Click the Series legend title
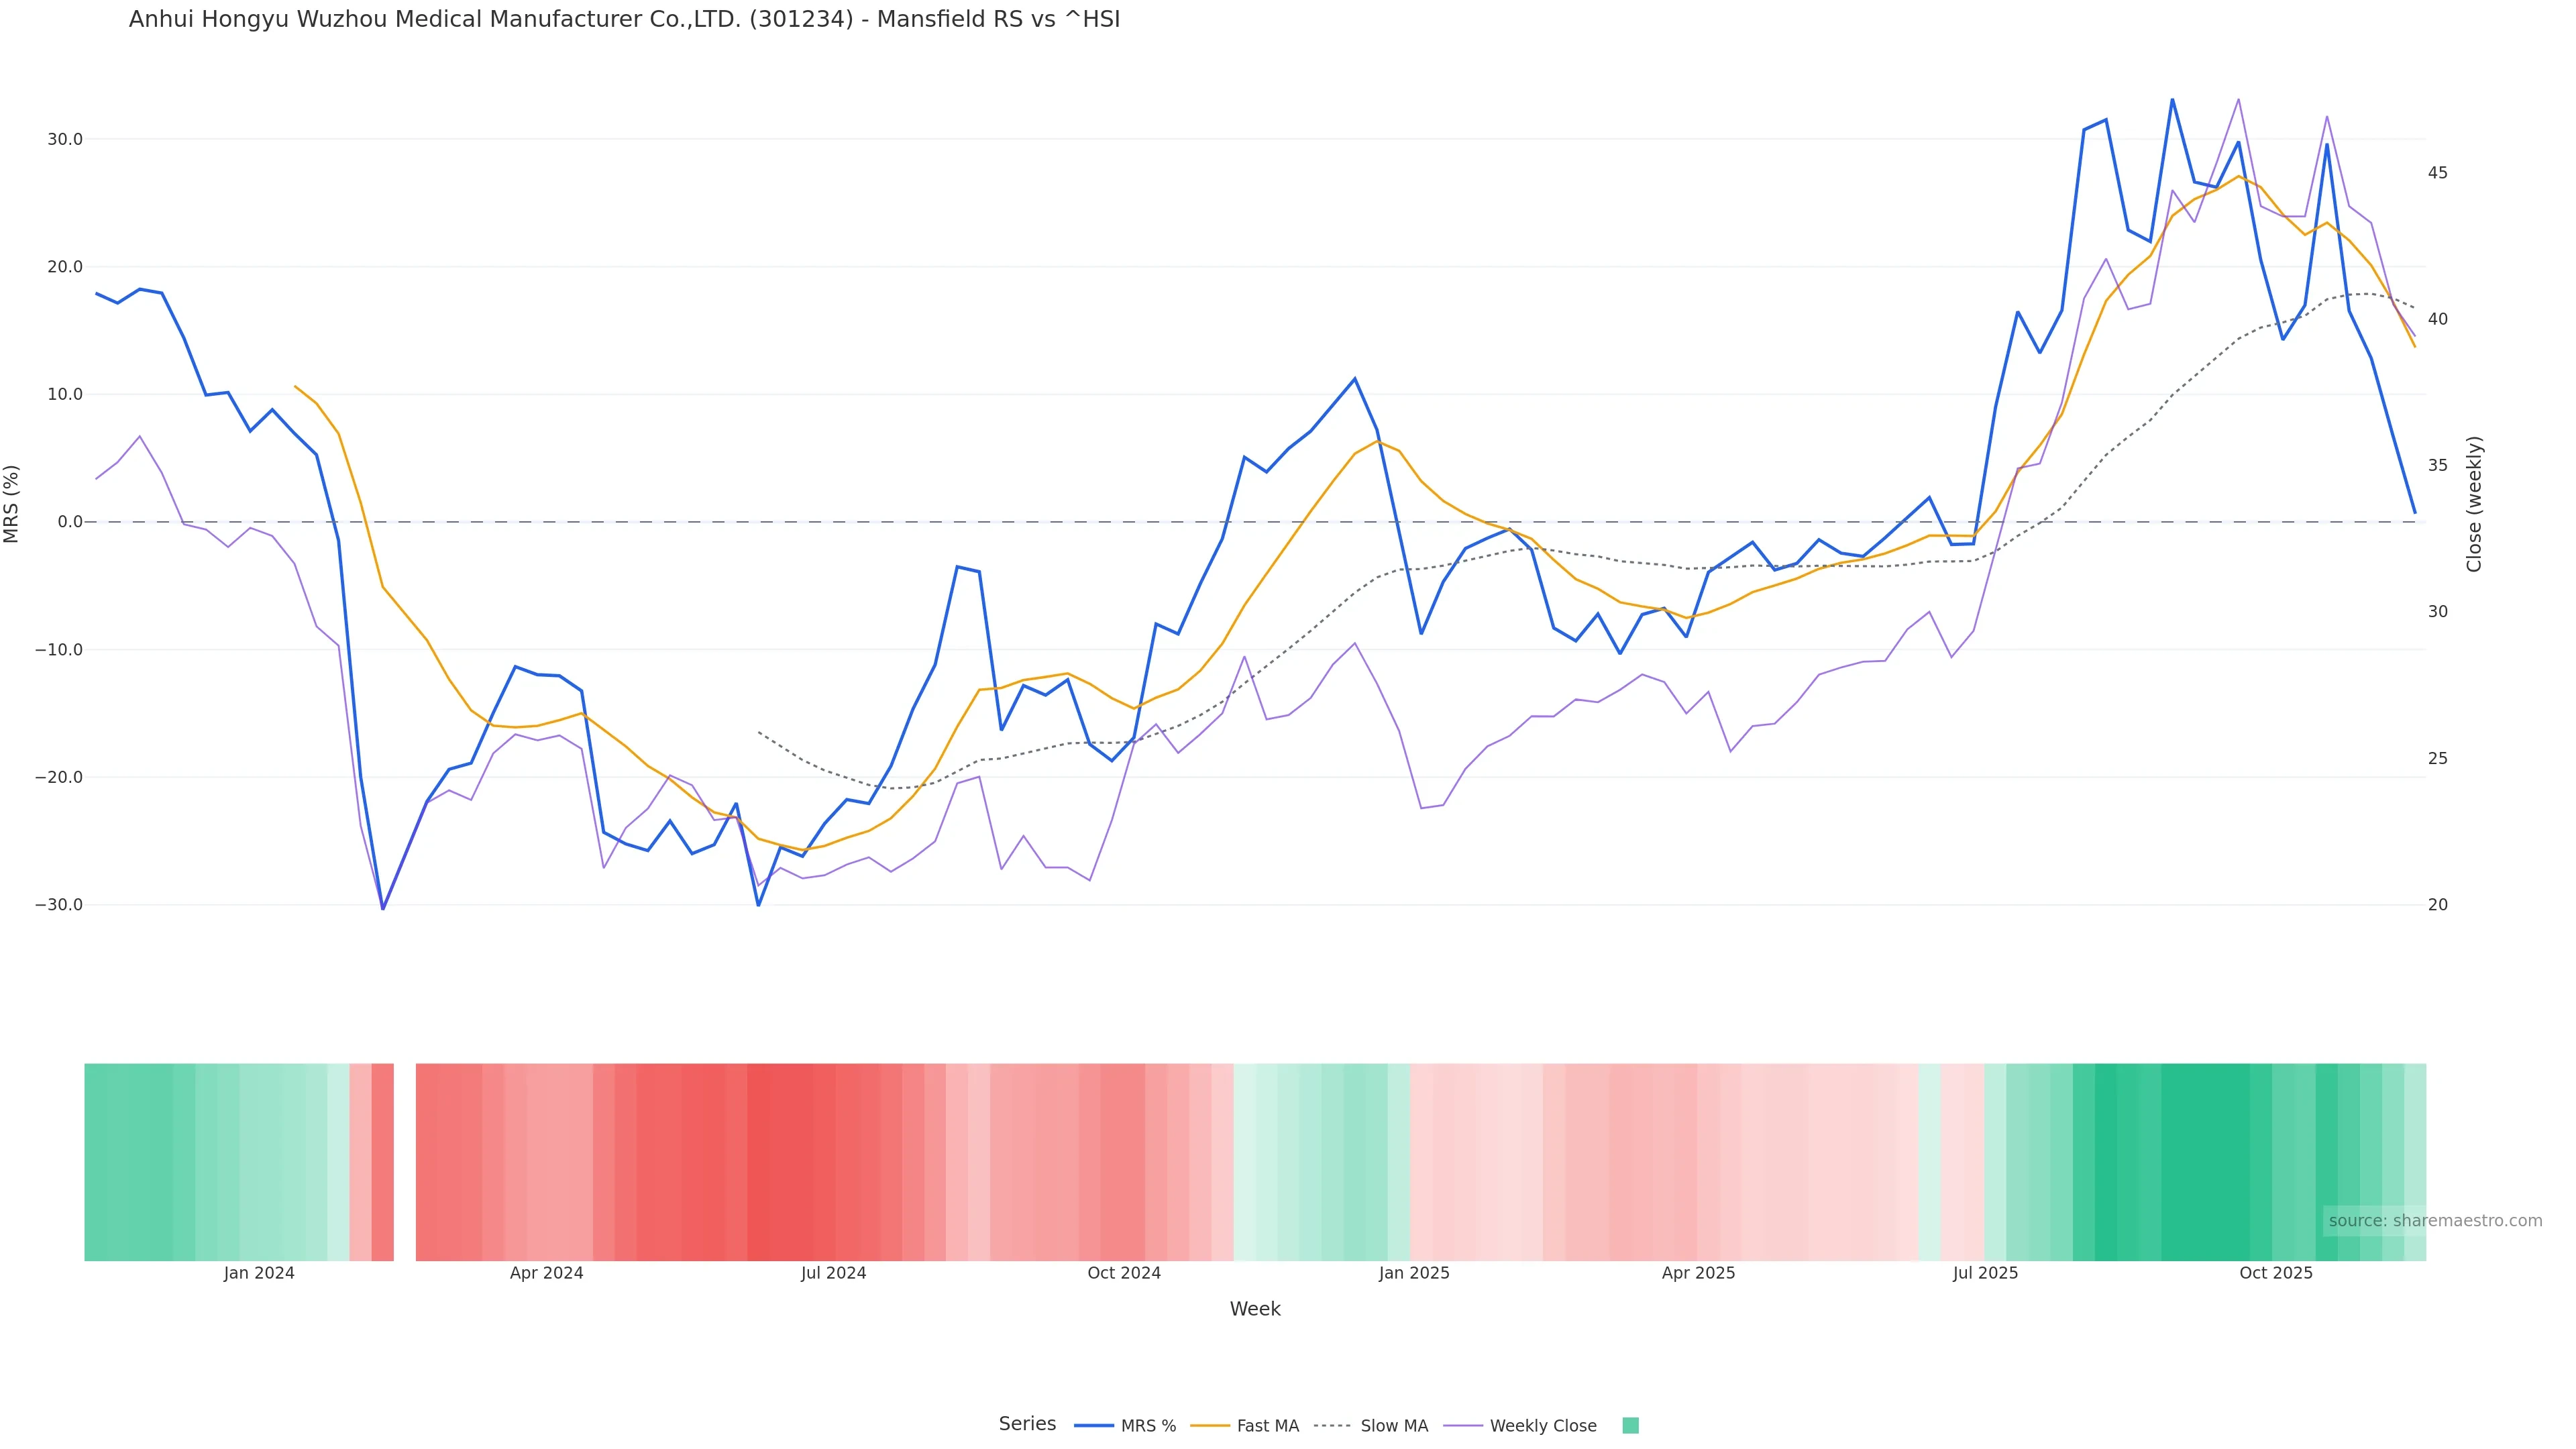Screen dimensions: 2576x1449 (1027, 1424)
